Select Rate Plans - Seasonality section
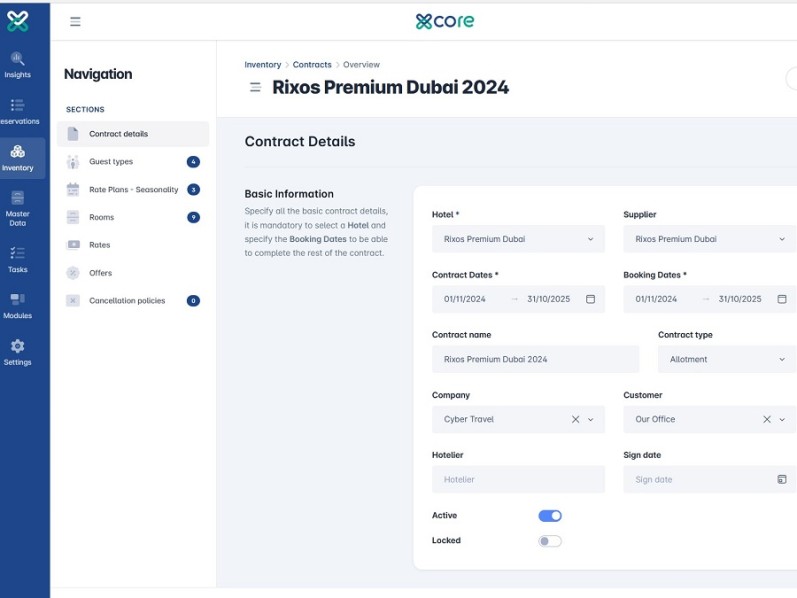 [x=133, y=190]
